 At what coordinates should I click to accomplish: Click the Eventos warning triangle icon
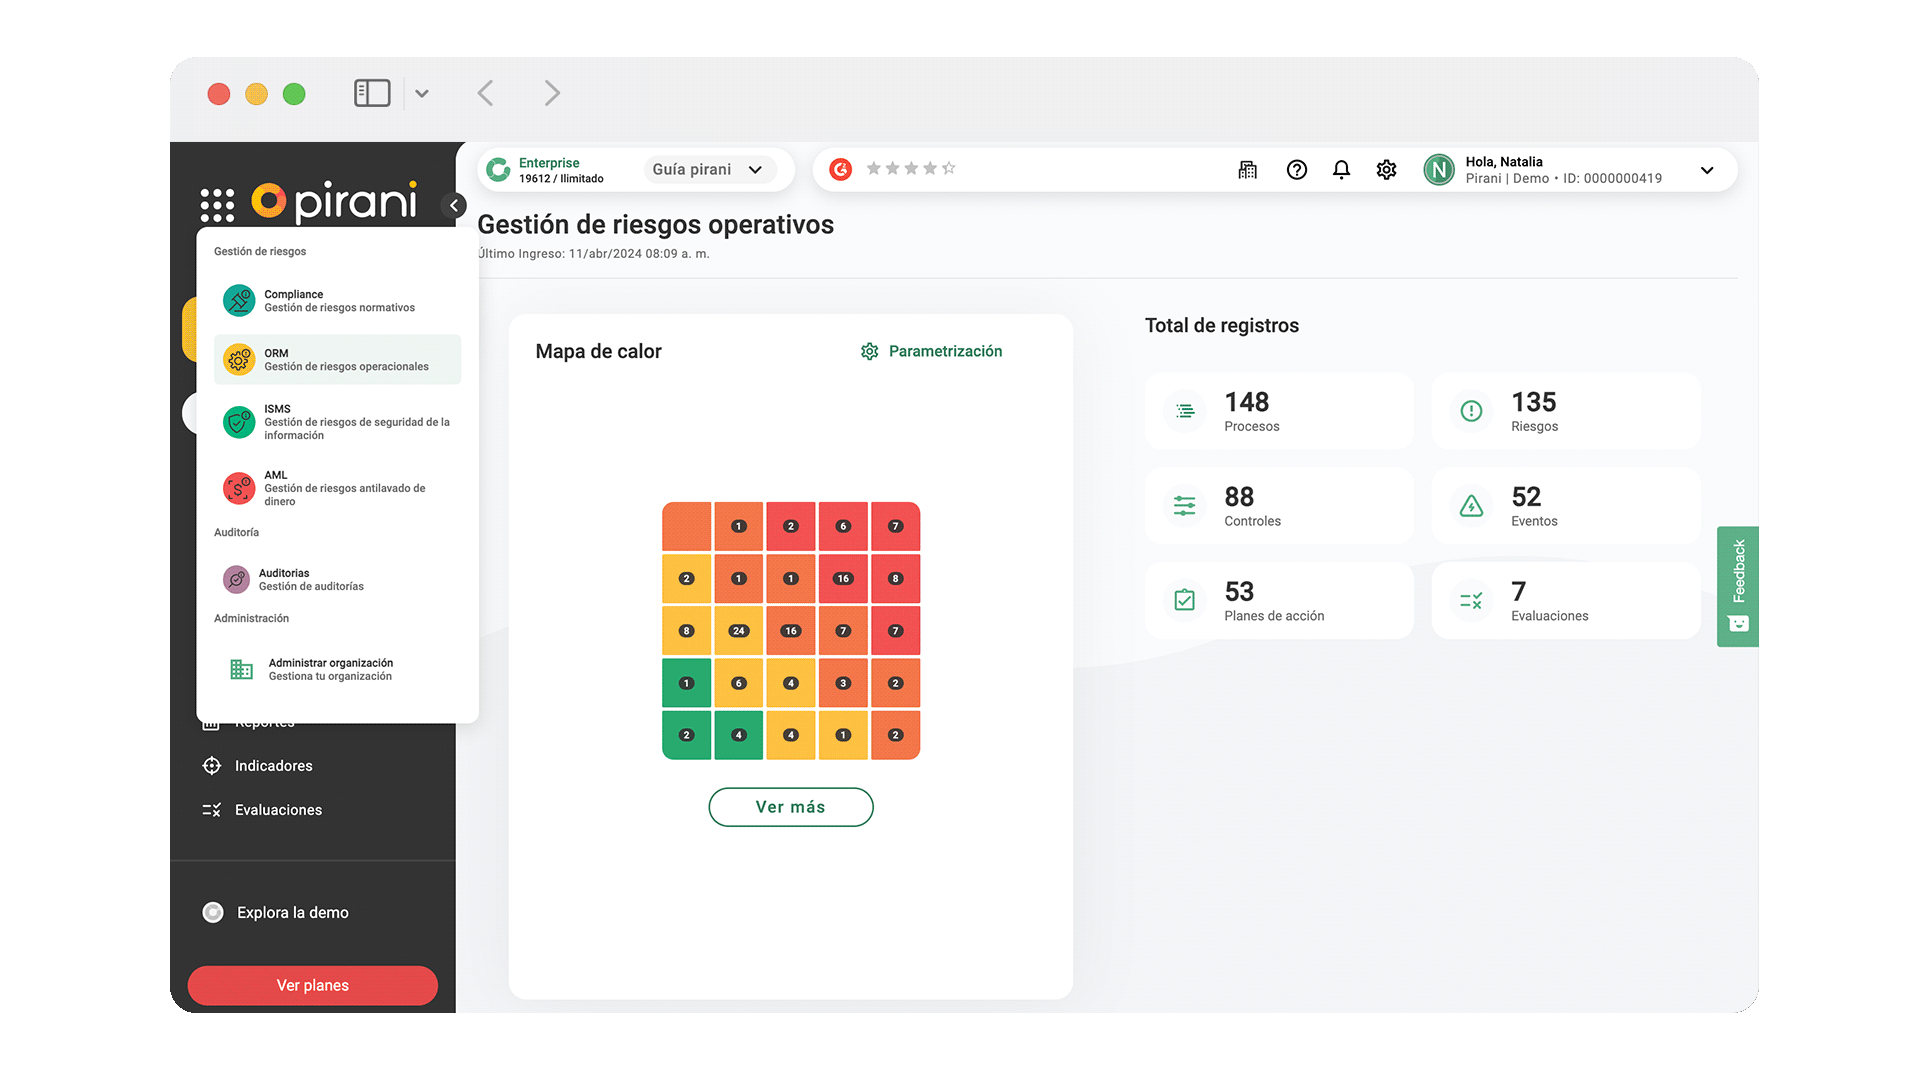tap(1471, 506)
